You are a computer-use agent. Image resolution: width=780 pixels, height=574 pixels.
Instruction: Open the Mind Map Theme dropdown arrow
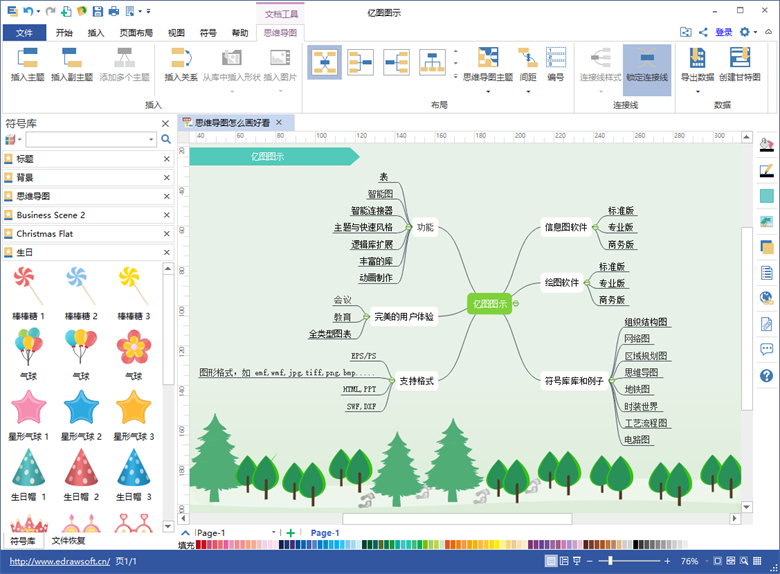tap(488, 92)
